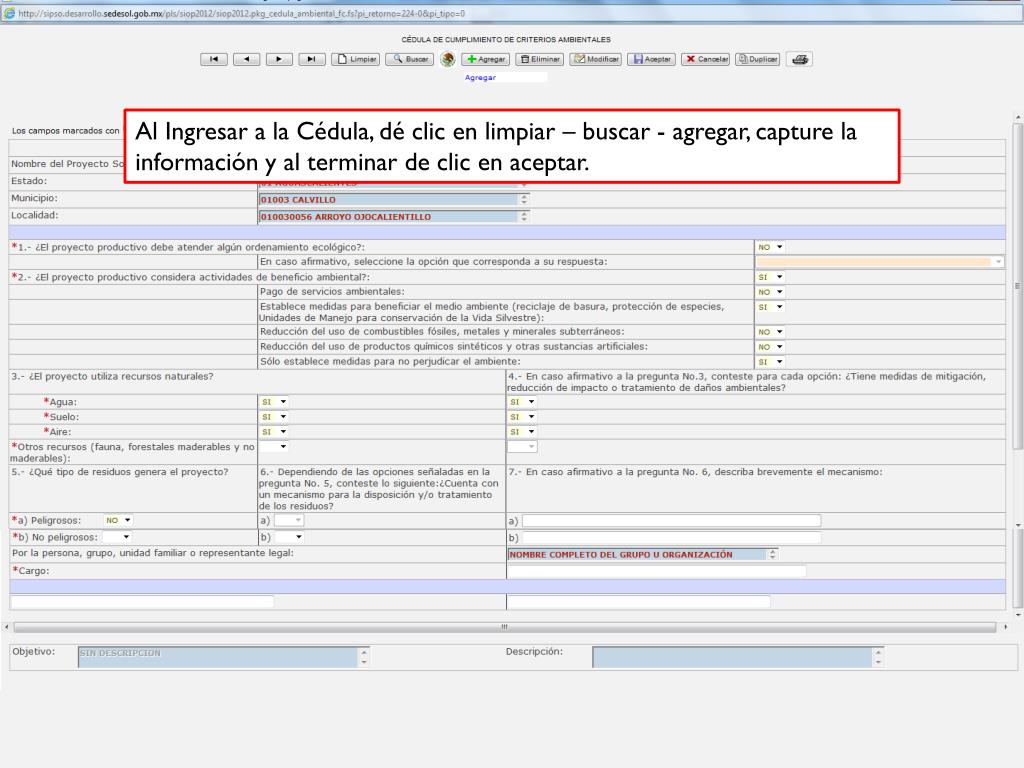This screenshot has width=1024, height=768.
Task: Click the Municipio field stepper arrows
Action: pyautogui.click(x=524, y=200)
